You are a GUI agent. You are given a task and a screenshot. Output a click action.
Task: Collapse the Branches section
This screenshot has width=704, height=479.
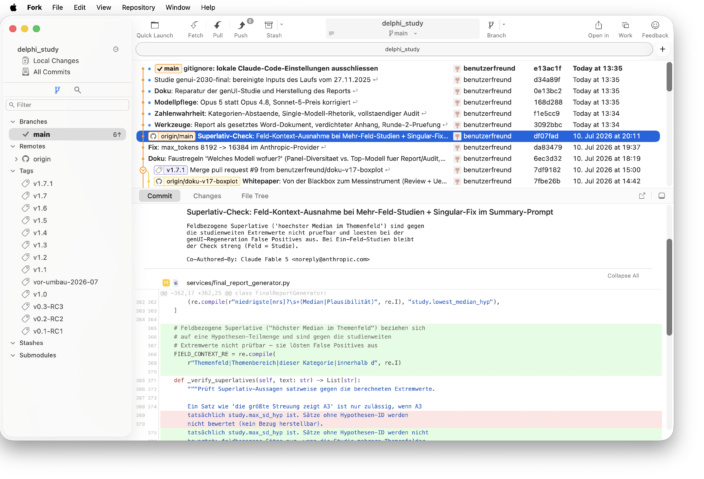point(13,122)
